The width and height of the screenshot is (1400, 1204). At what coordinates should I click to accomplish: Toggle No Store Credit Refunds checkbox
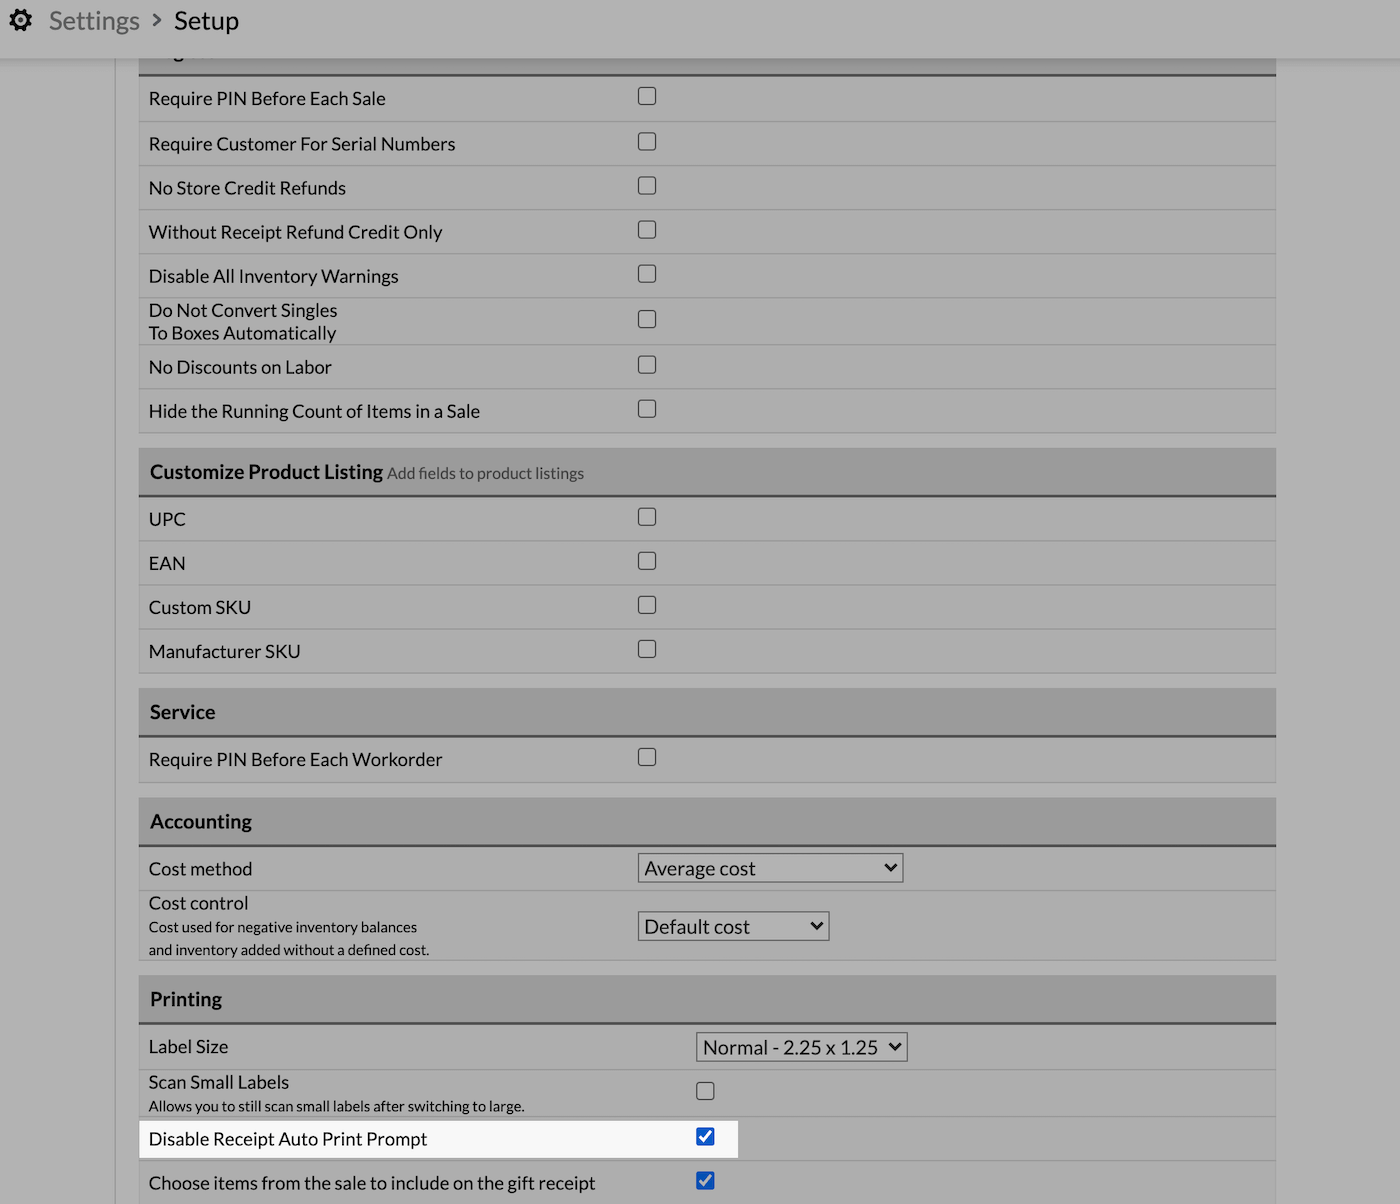coord(647,186)
